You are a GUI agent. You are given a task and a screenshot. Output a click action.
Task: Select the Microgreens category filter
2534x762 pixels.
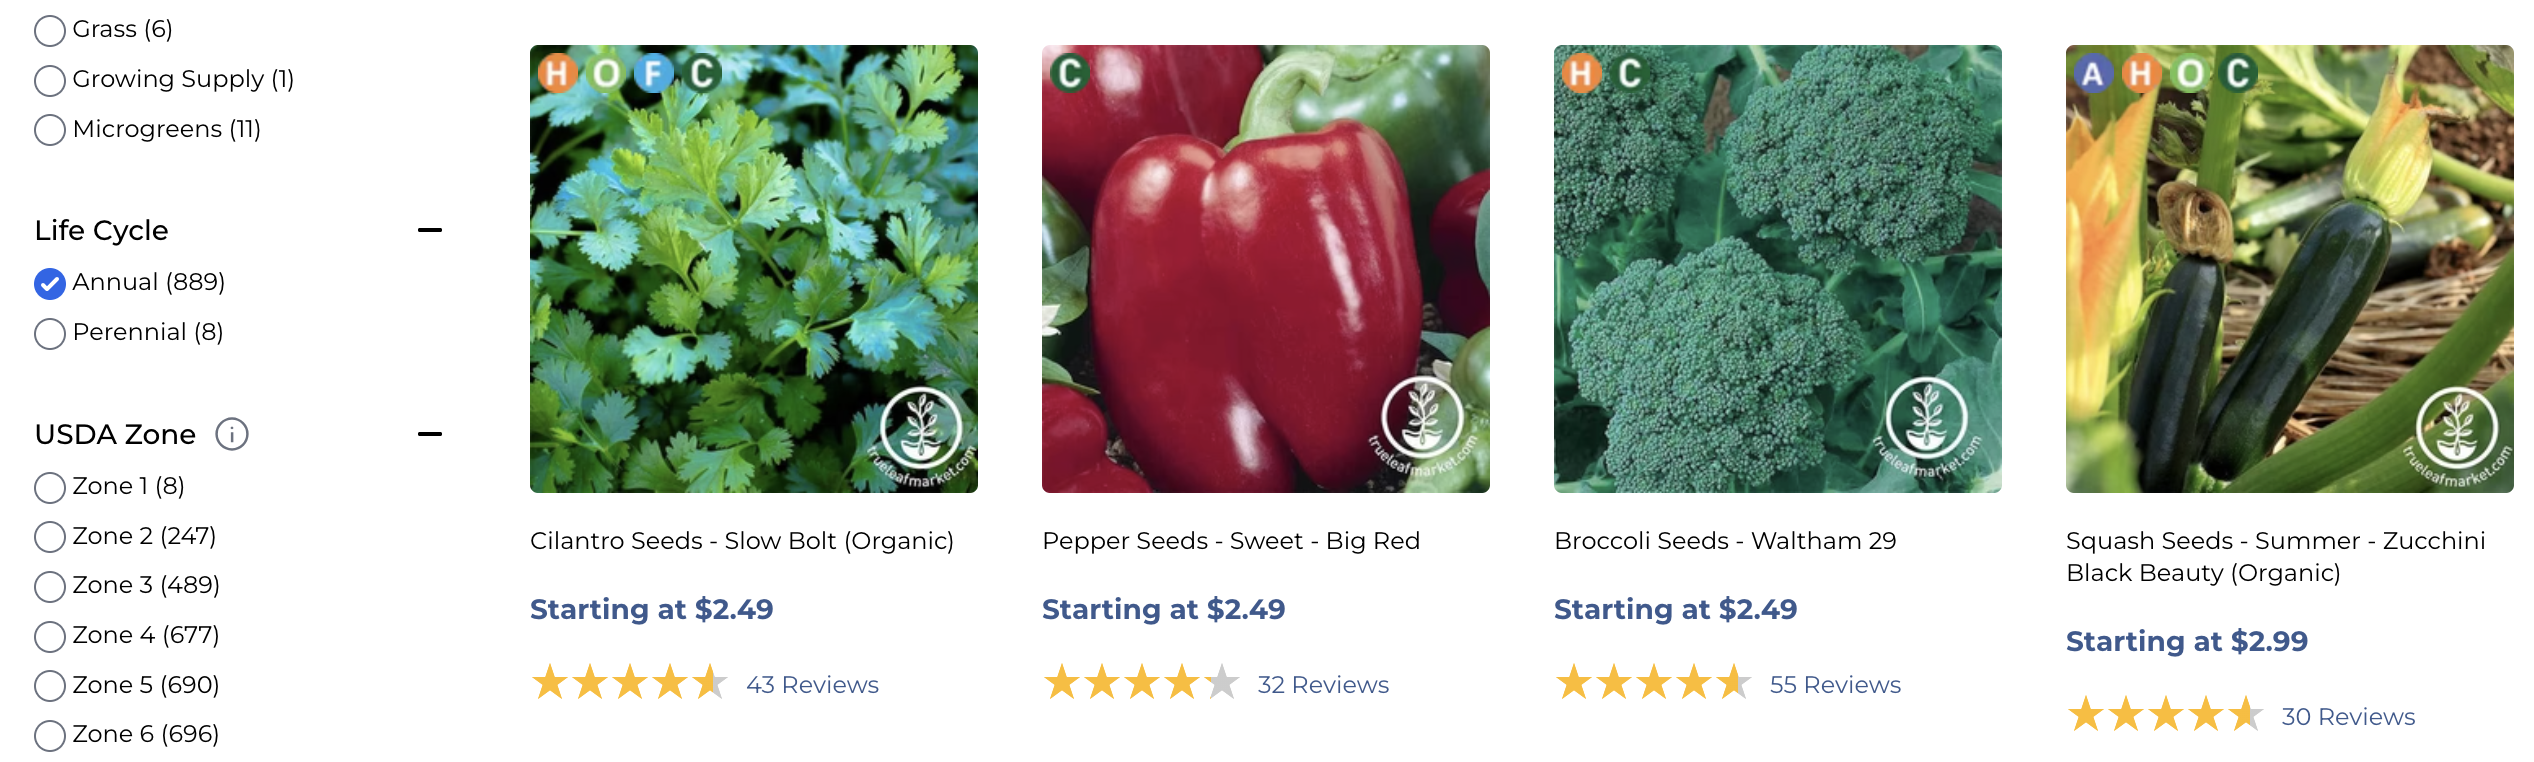pos(50,130)
